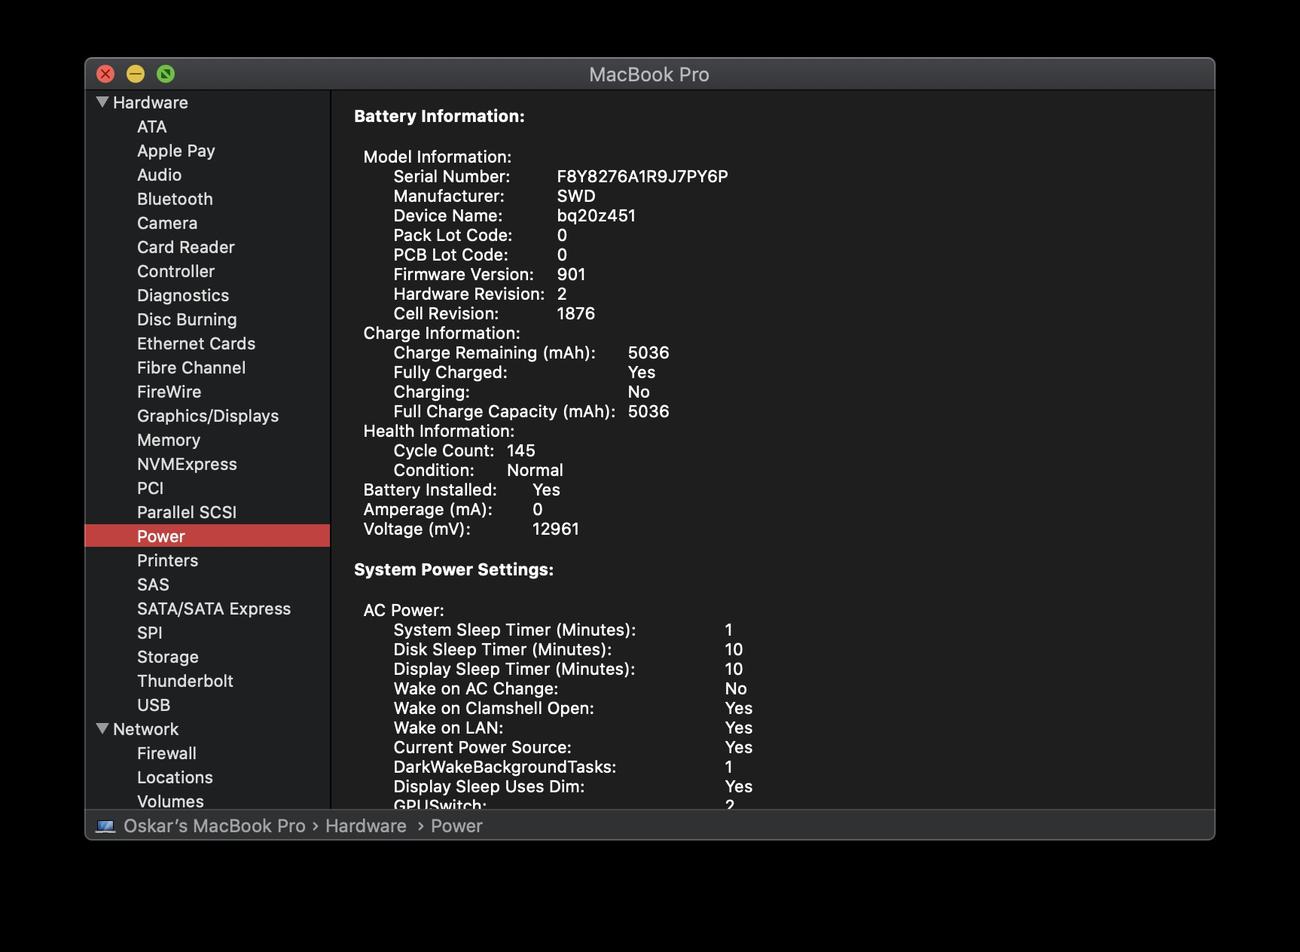
Task: Click the DarkWakeBackgroundTasks label
Action: 505,767
